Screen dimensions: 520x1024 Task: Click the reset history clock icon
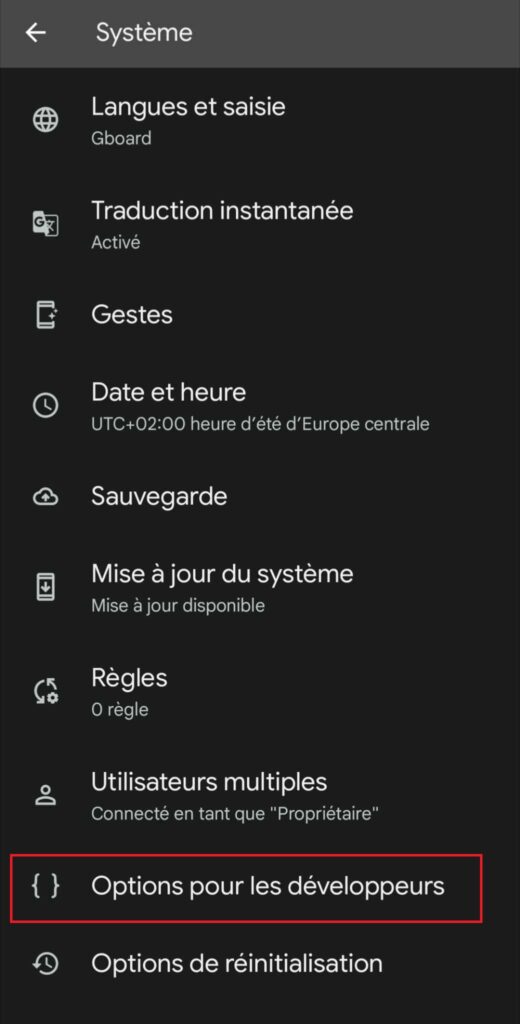(x=46, y=963)
